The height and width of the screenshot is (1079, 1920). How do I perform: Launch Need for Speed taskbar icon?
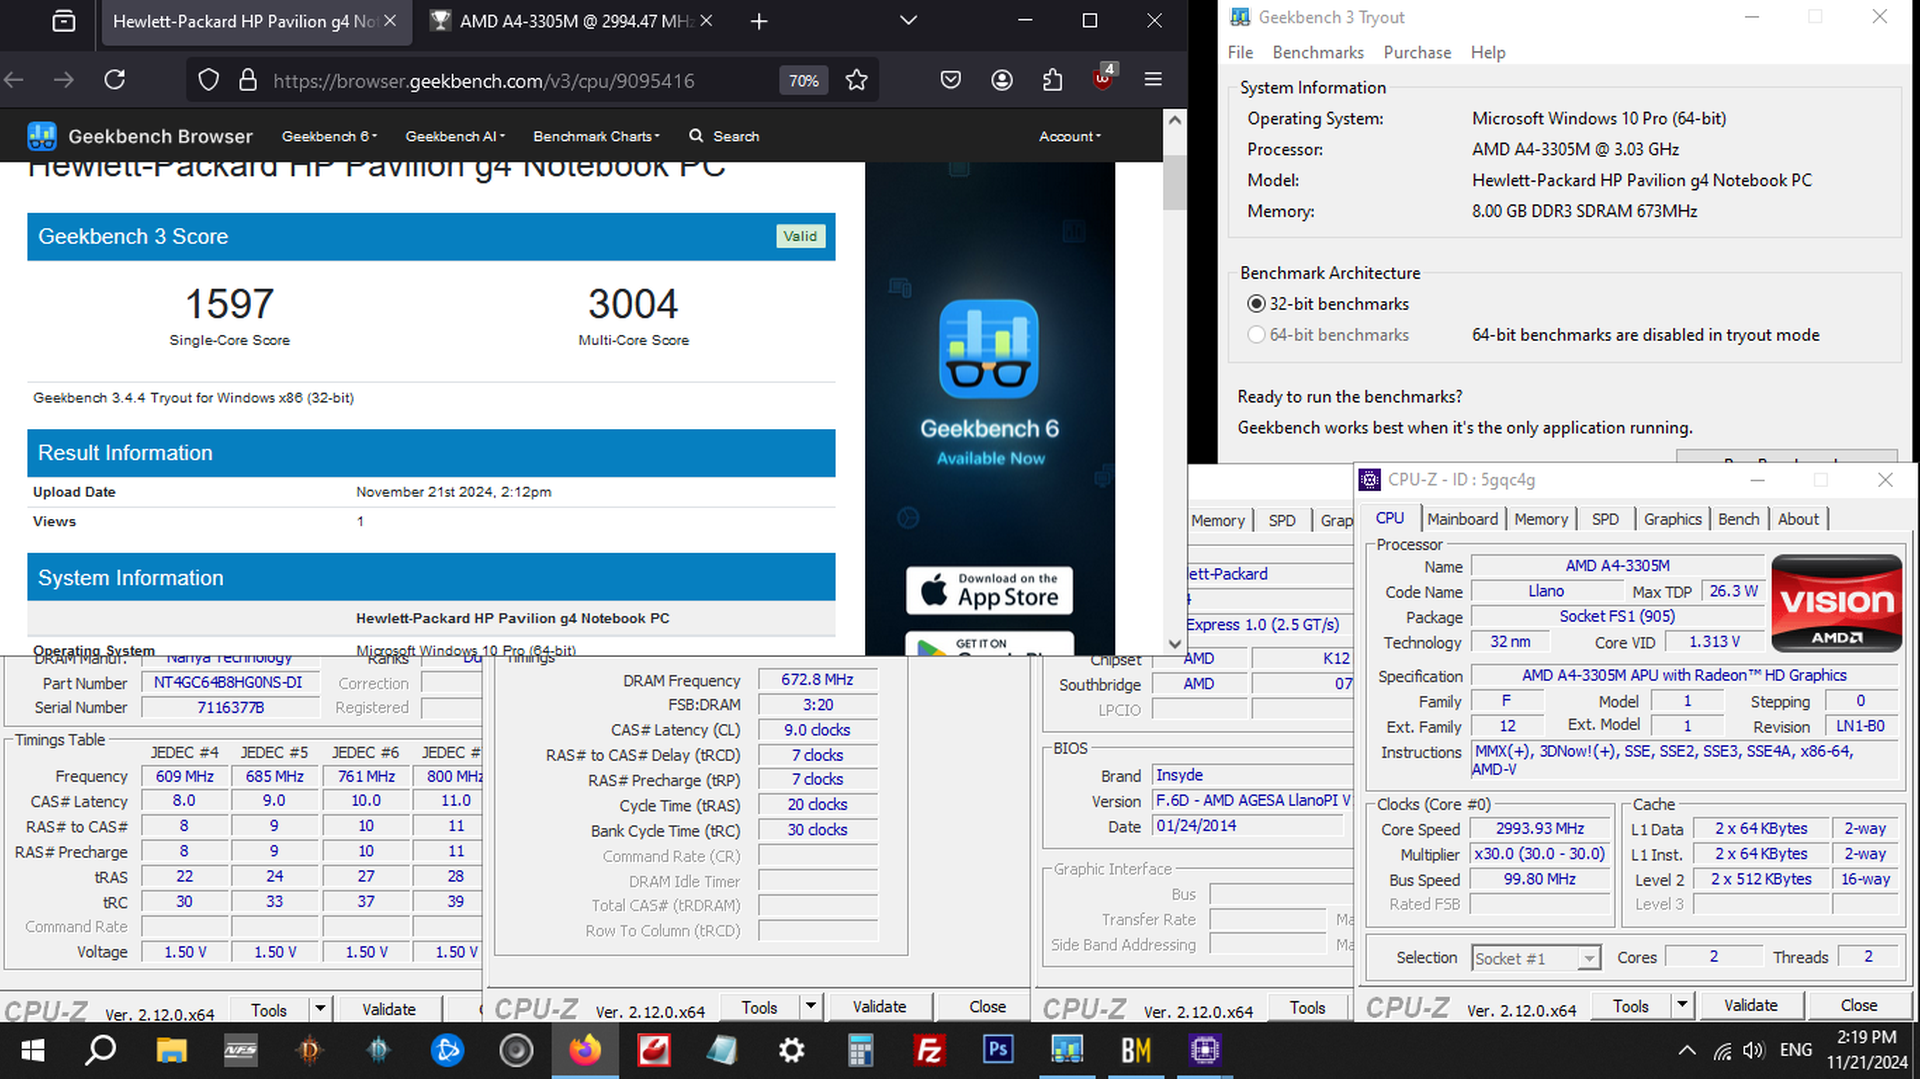pos(240,1050)
